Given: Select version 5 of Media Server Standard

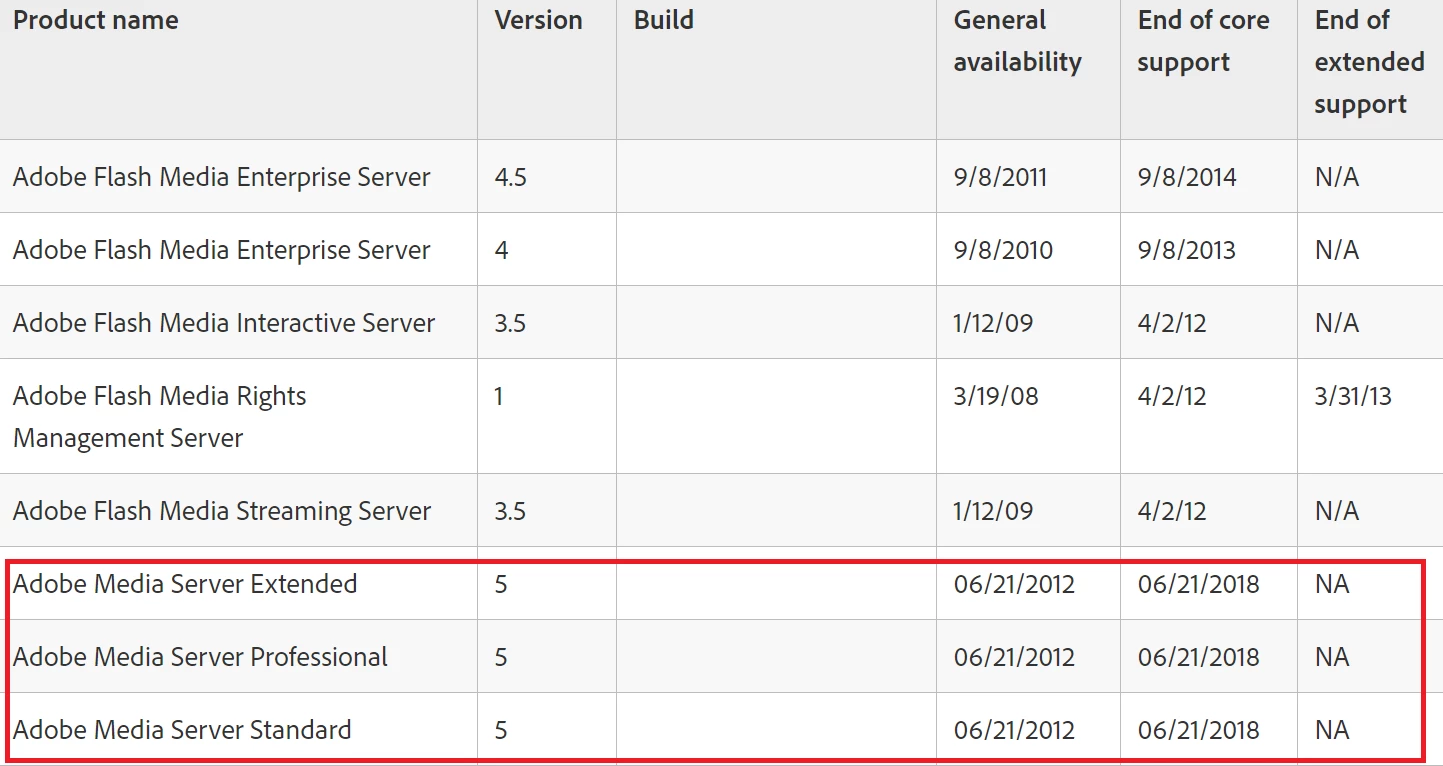Looking at the screenshot, I should (x=501, y=730).
